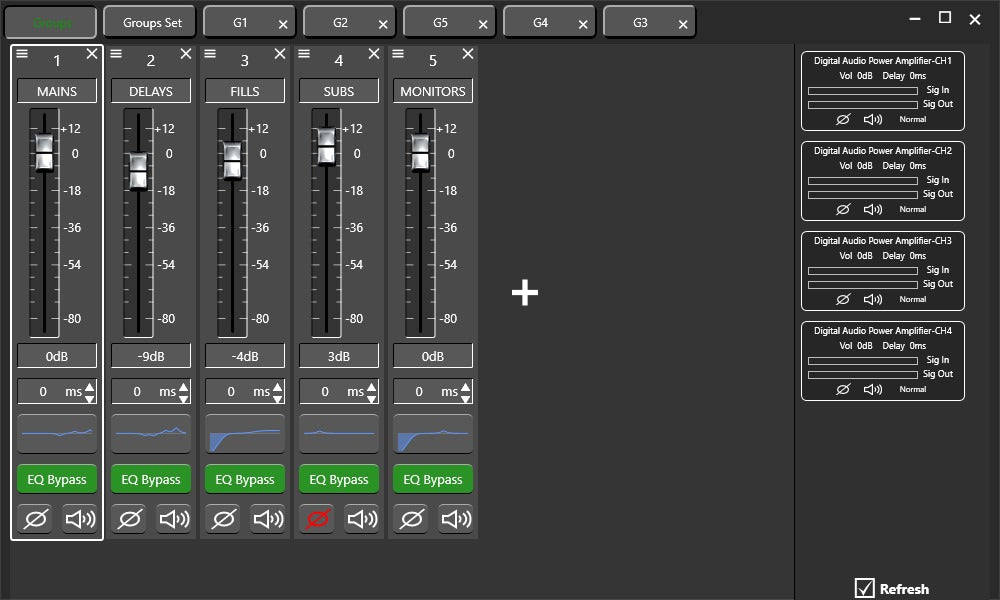Viewport: 1000px width, 600px height.
Task: Click the speaker mute icon on DELAYS
Action: point(174,519)
